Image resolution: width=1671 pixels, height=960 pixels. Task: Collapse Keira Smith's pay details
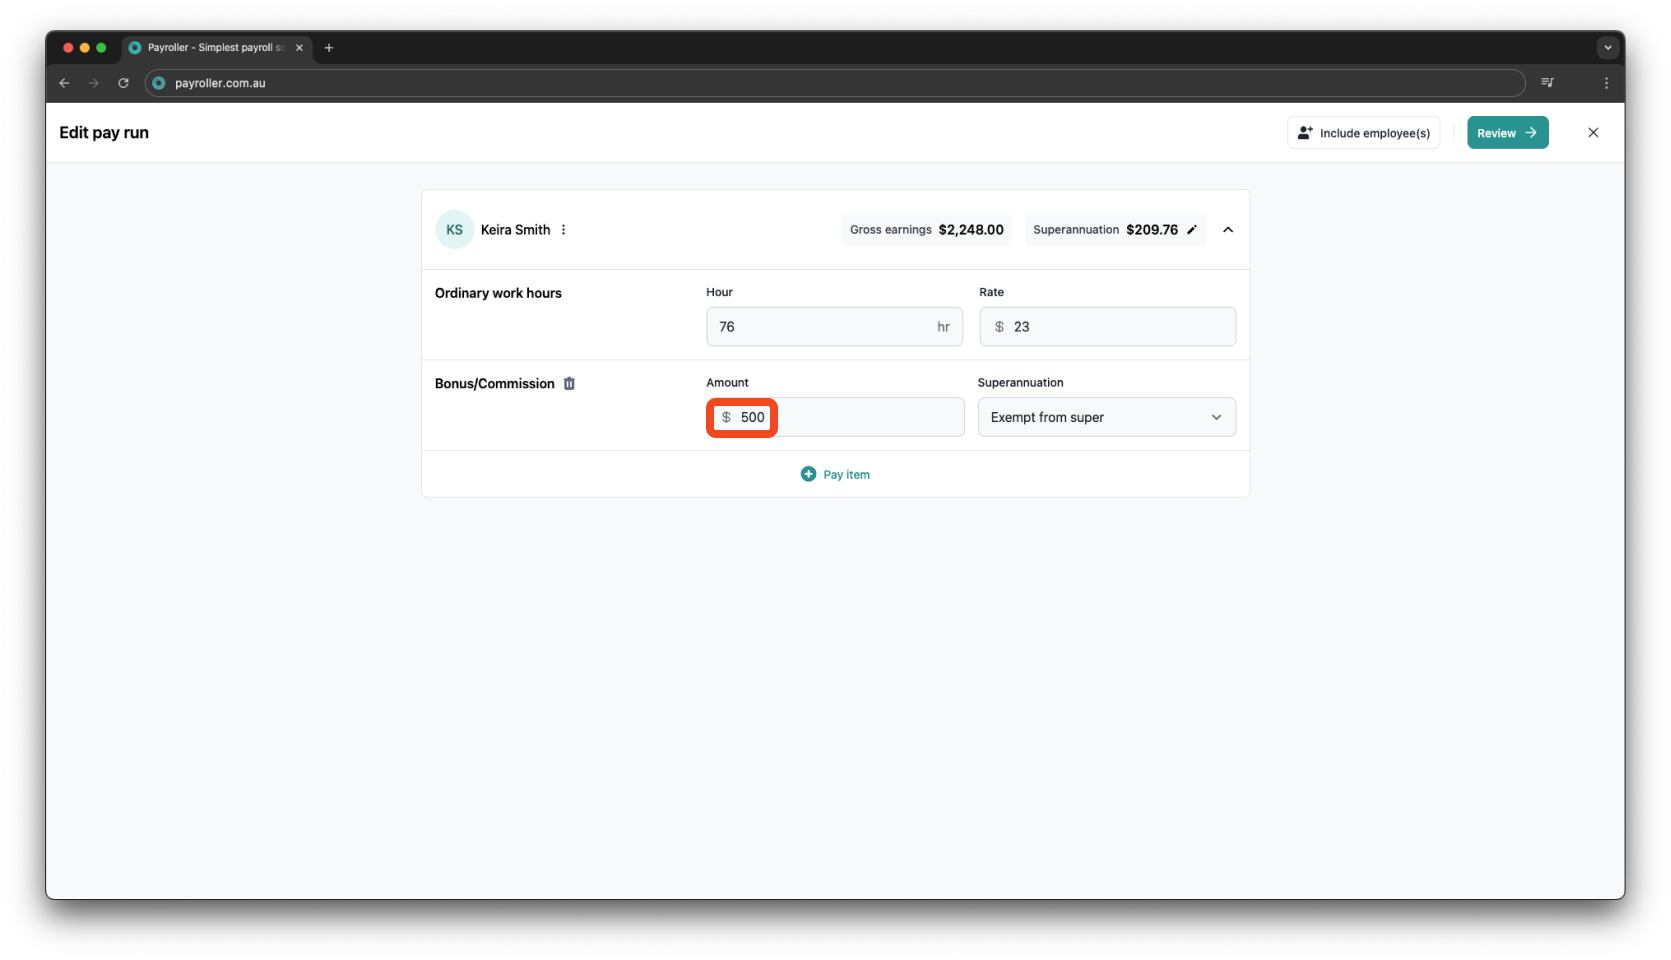point(1228,229)
